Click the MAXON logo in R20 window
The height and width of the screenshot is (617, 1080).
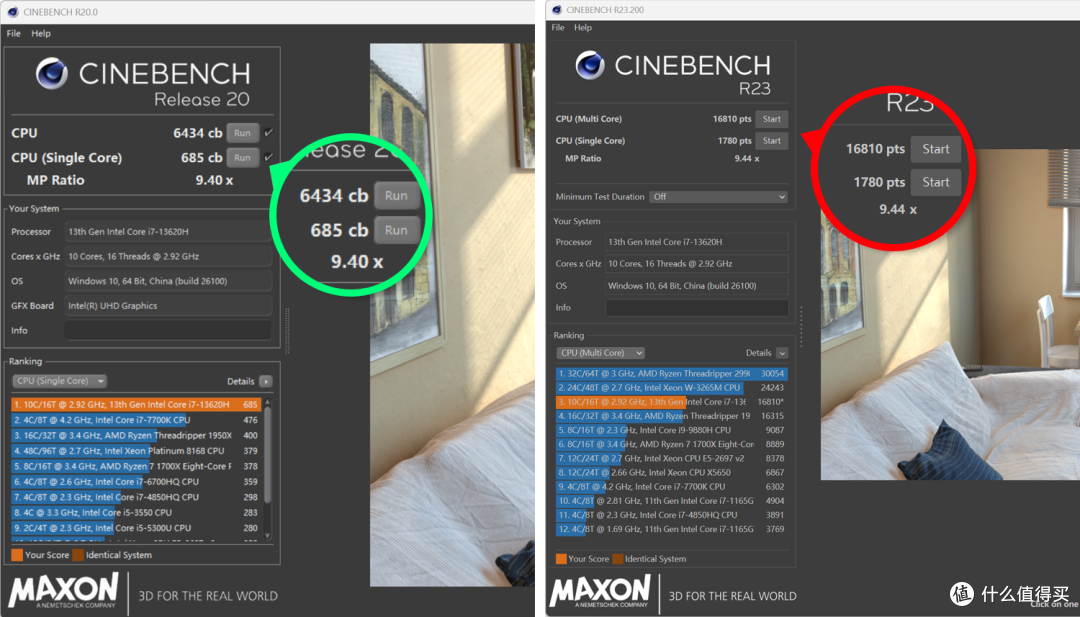point(64,592)
